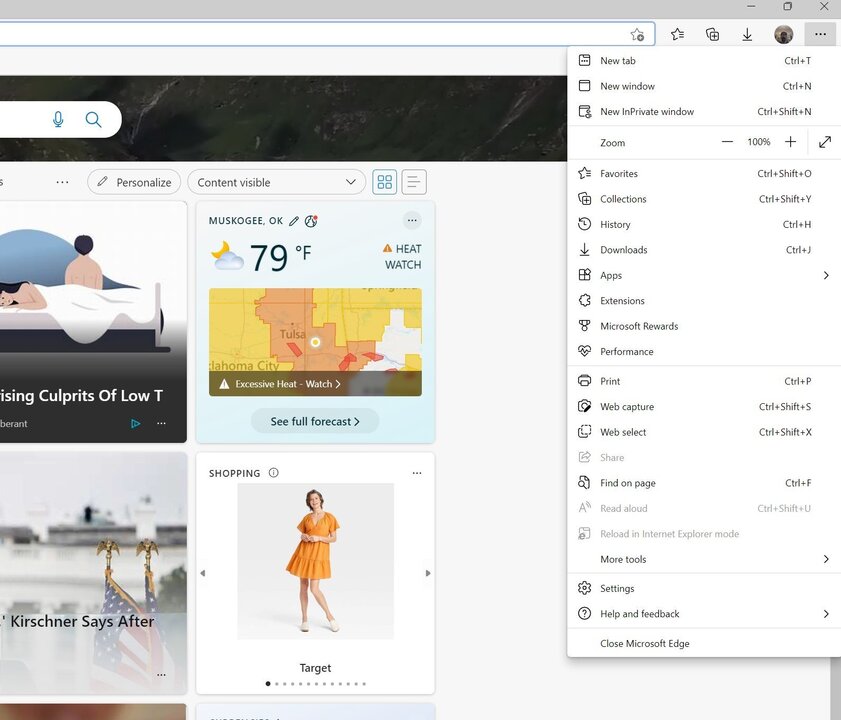This screenshot has width=841, height=720.
Task: Expand the Apps submenu chevron
Action: (x=827, y=275)
